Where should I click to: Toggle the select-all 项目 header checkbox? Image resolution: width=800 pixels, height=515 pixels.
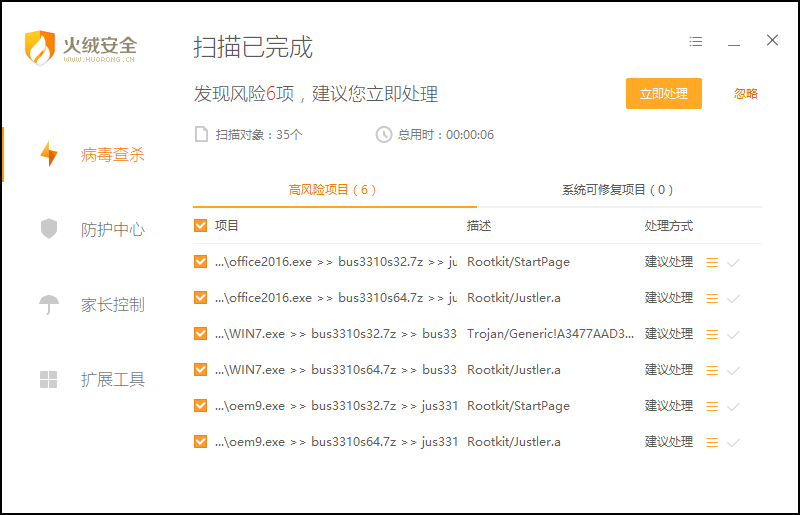point(201,226)
